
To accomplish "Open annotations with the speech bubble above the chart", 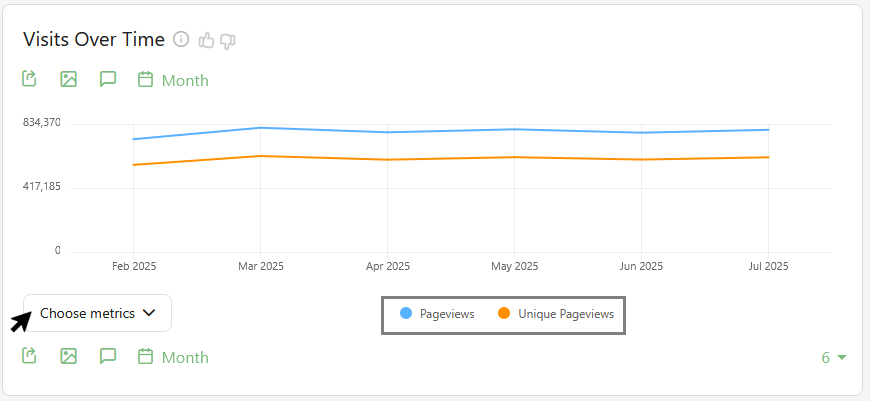I will pos(108,79).
